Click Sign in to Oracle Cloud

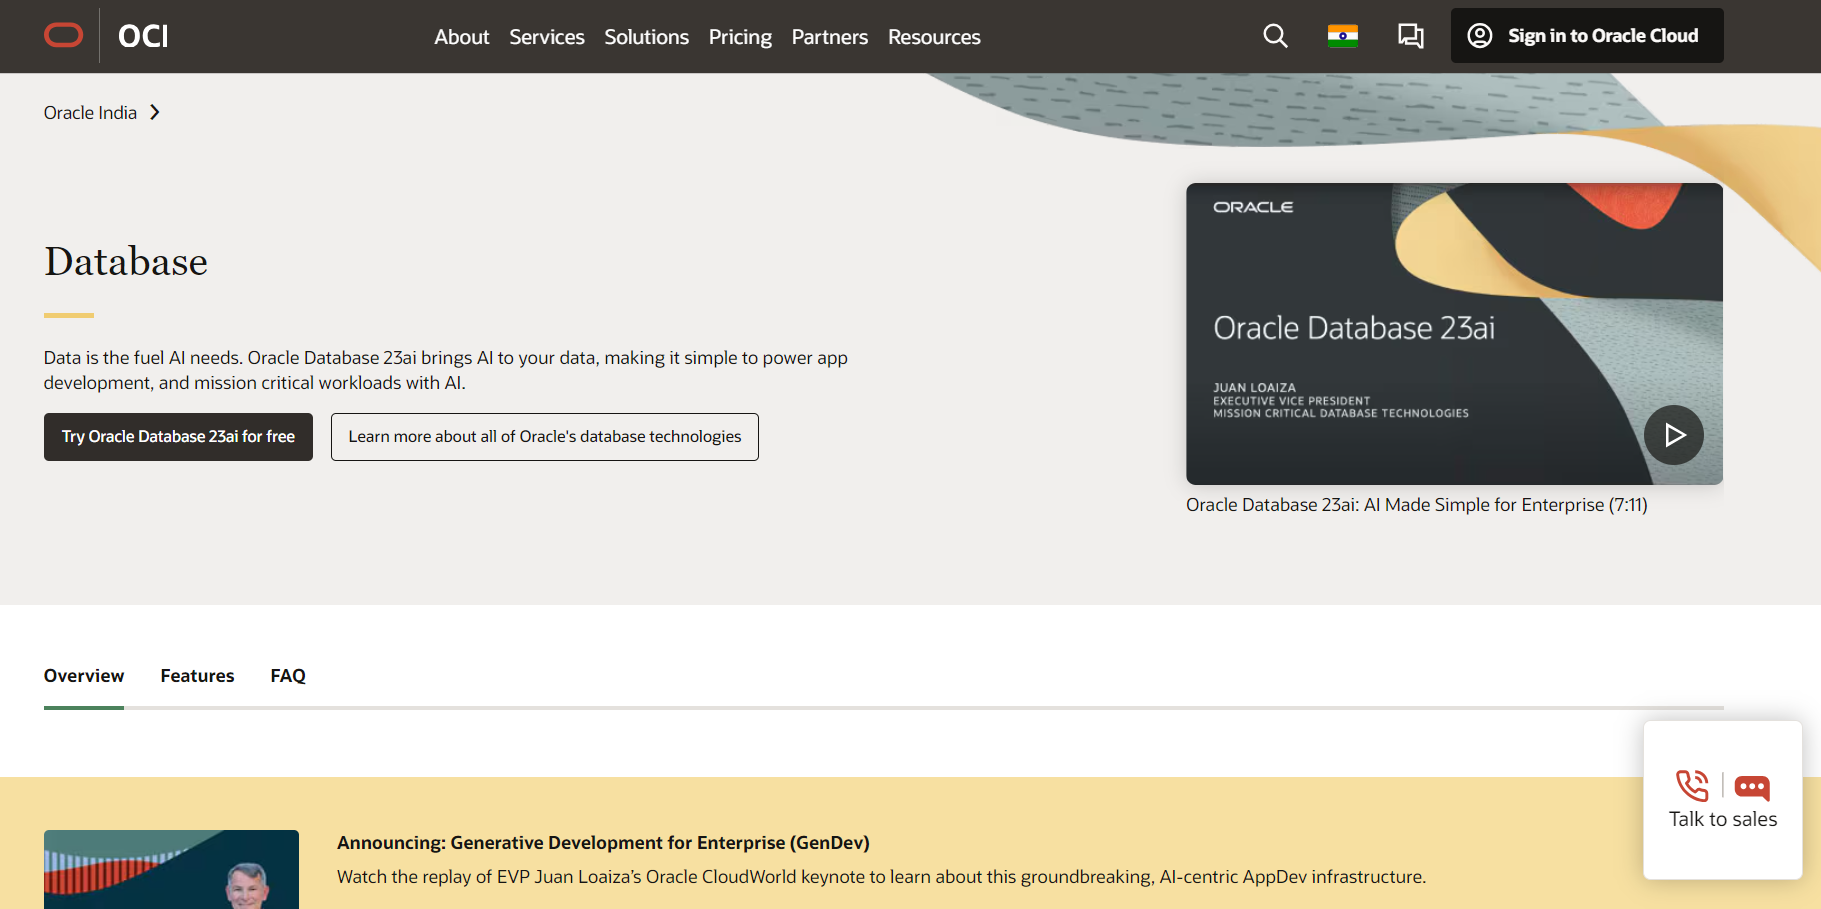[1587, 36]
